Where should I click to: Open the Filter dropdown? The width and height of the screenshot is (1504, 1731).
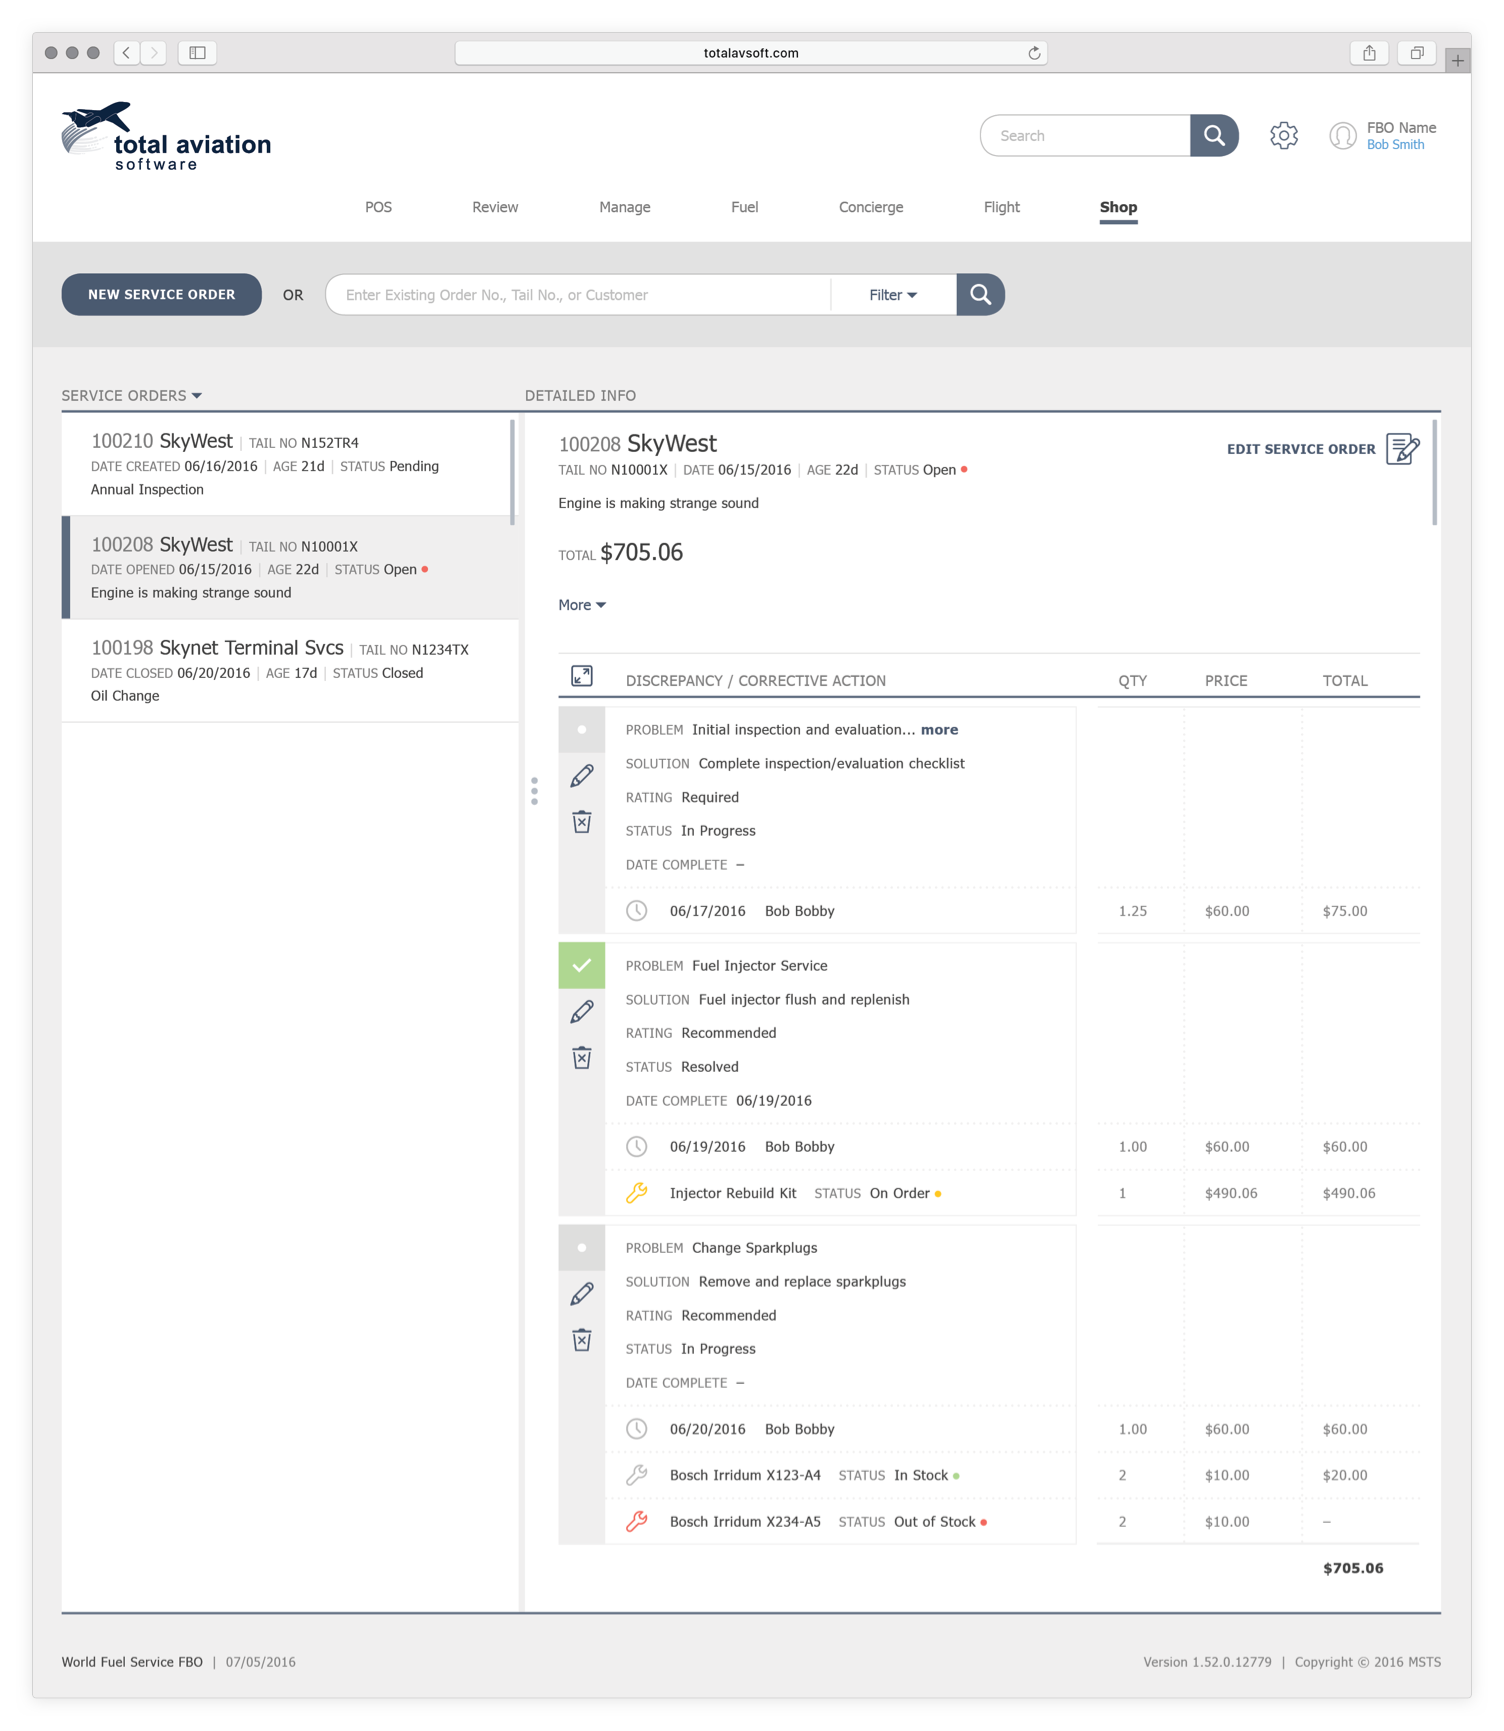tap(893, 295)
